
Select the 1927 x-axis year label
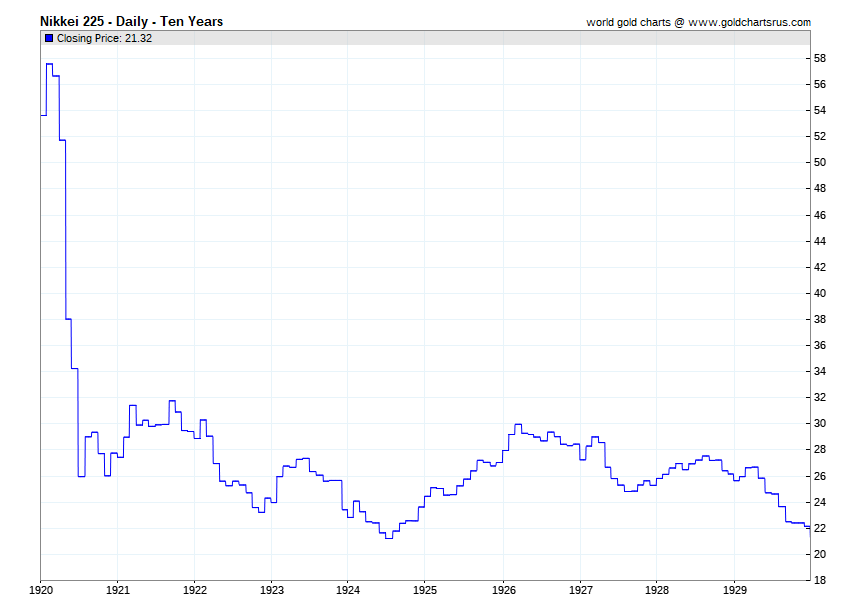click(581, 590)
